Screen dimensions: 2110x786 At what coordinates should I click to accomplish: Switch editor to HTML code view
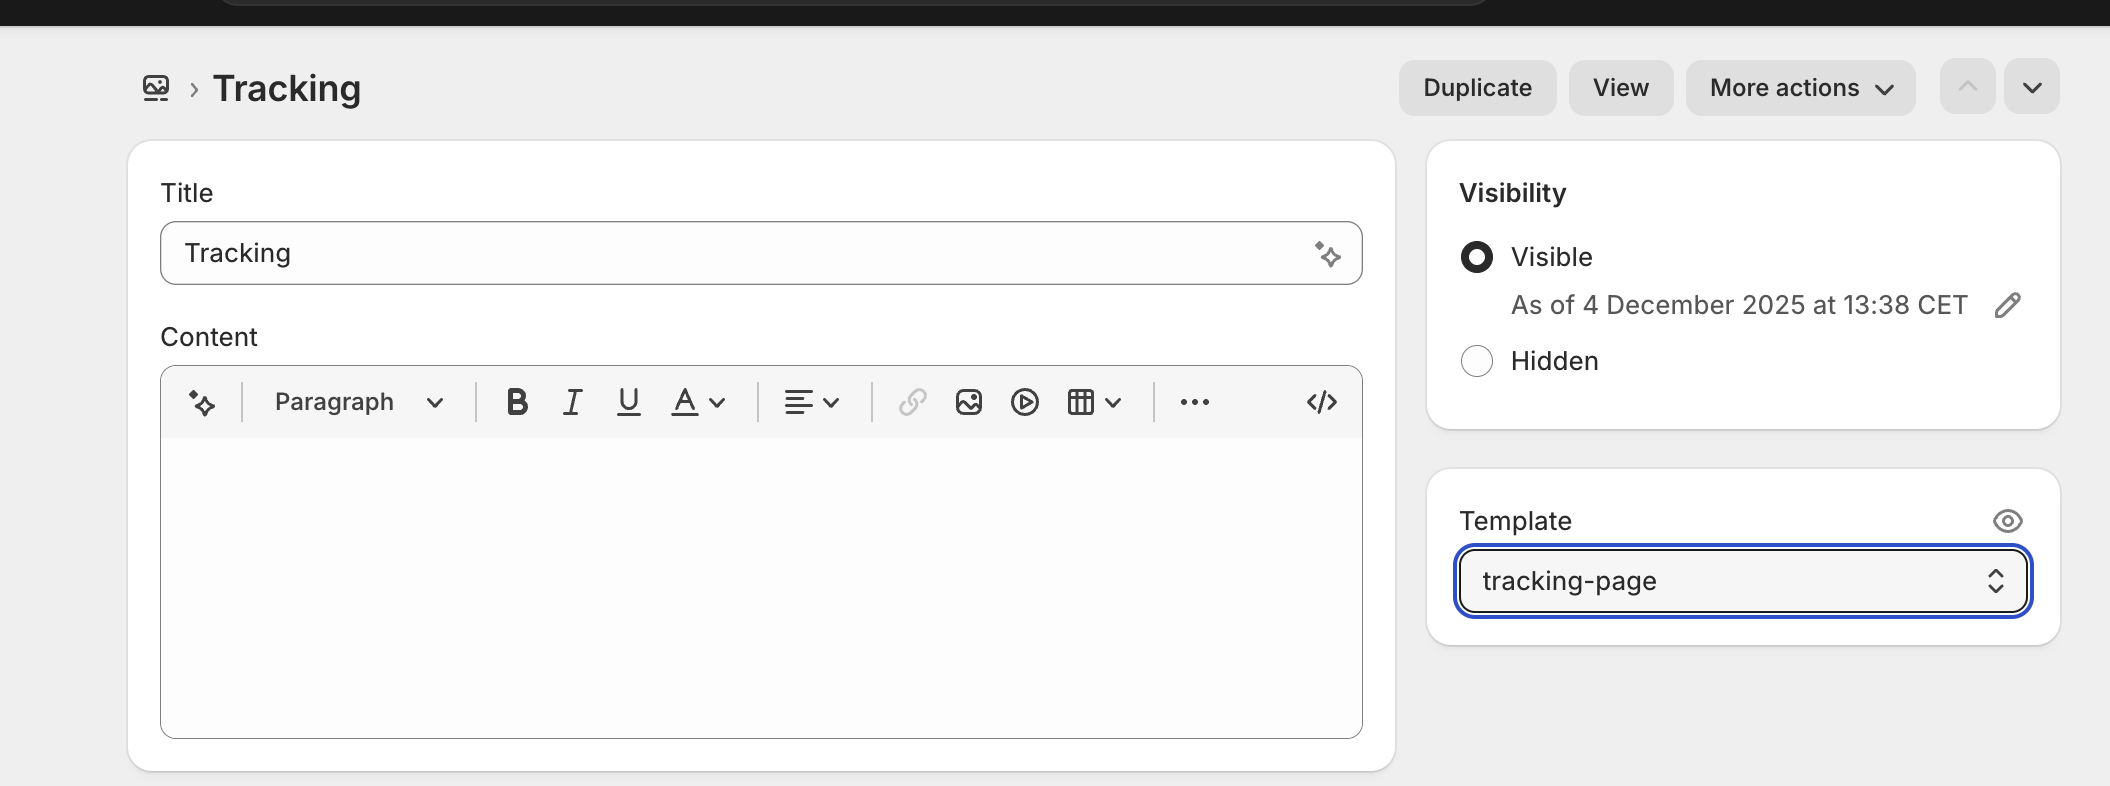click(1321, 402)
